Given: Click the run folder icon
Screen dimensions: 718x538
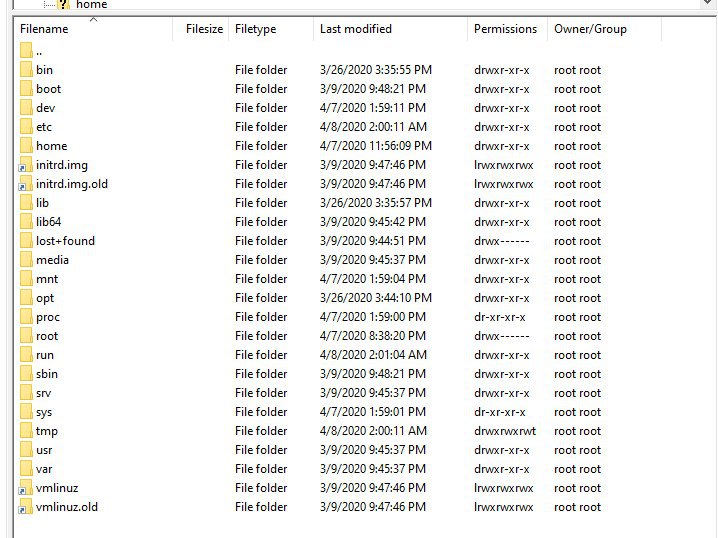Looking at the screenshot, I should coord(26,355).
